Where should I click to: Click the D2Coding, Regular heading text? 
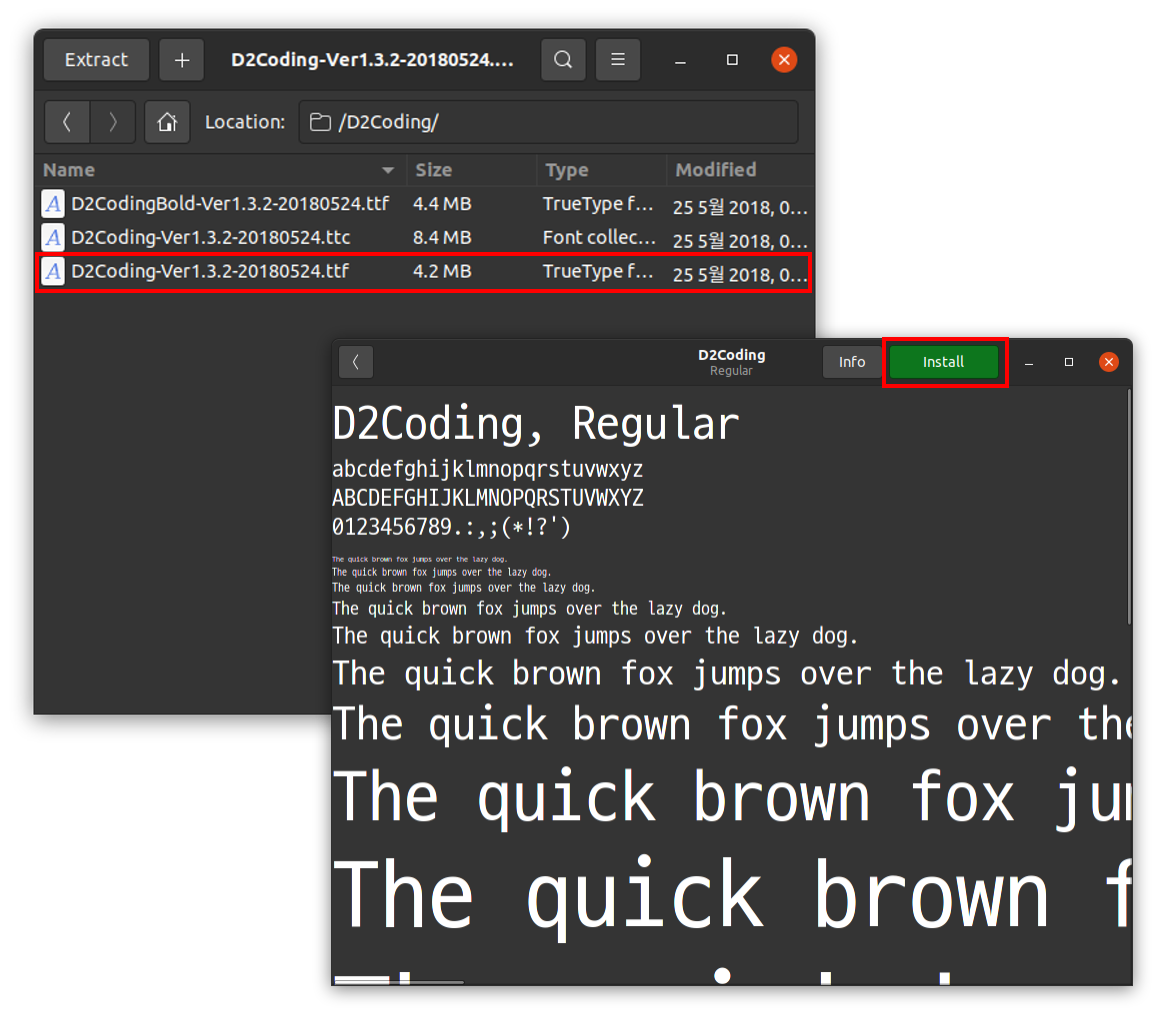point(535,425)
